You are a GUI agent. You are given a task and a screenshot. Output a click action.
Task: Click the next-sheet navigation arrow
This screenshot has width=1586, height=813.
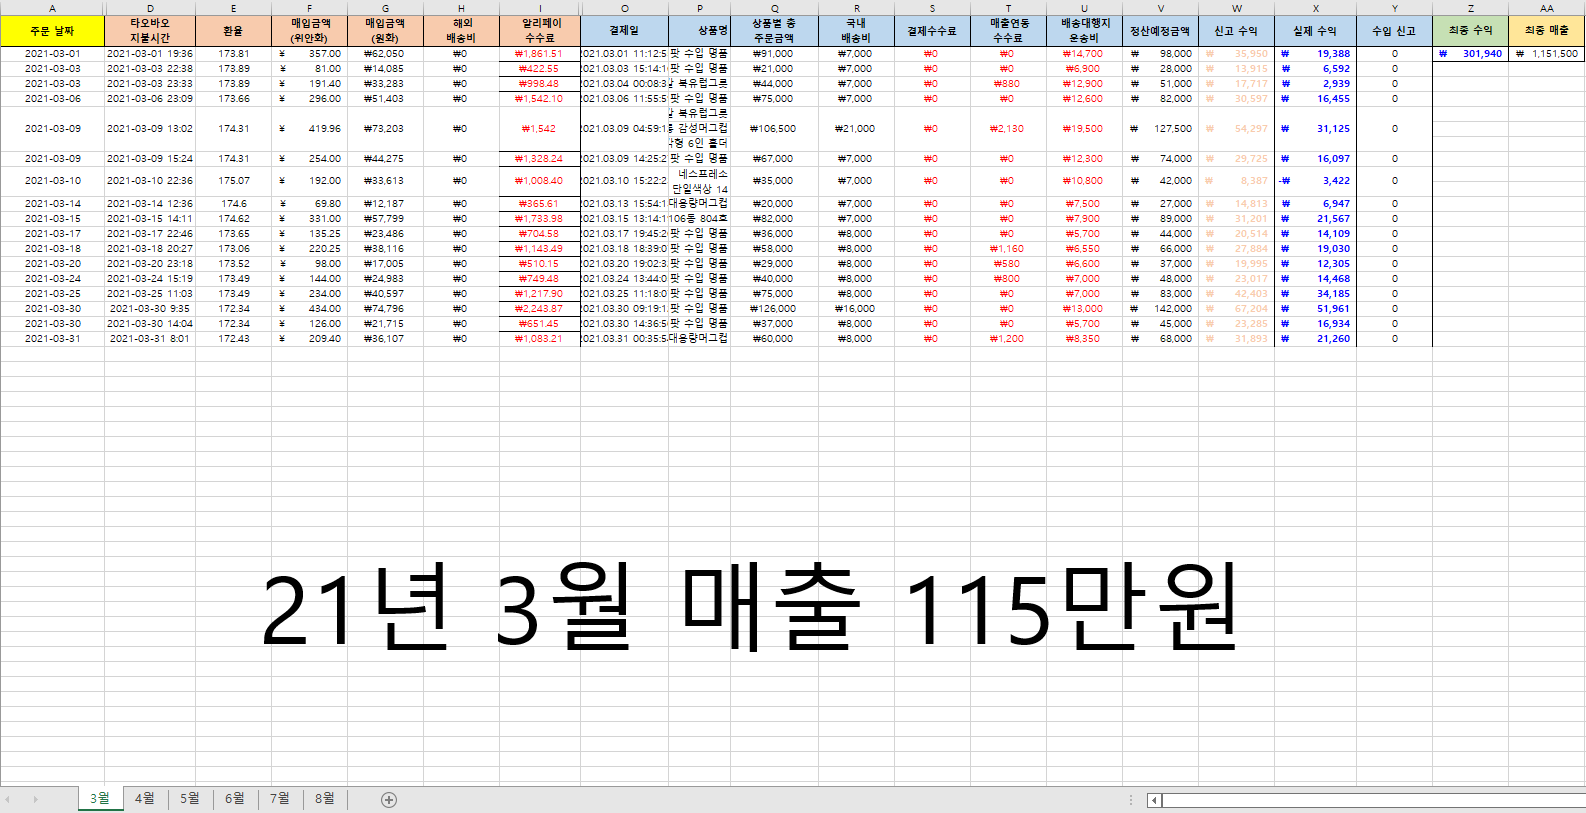click(x=35, y=799)
